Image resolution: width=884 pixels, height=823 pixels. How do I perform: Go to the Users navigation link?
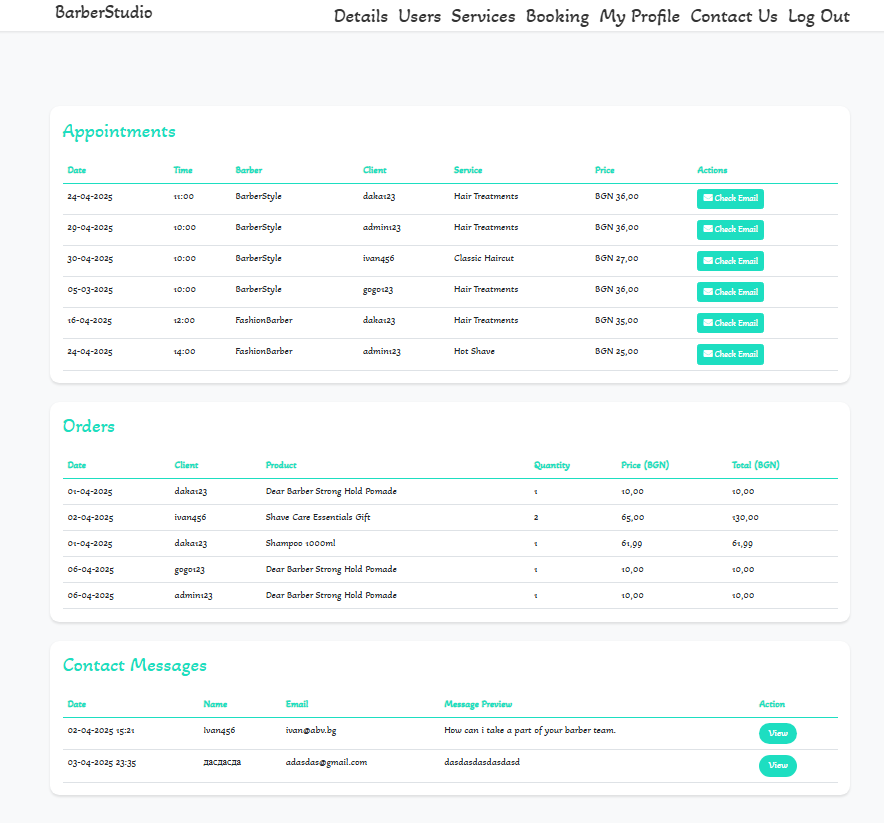(419, 16)
